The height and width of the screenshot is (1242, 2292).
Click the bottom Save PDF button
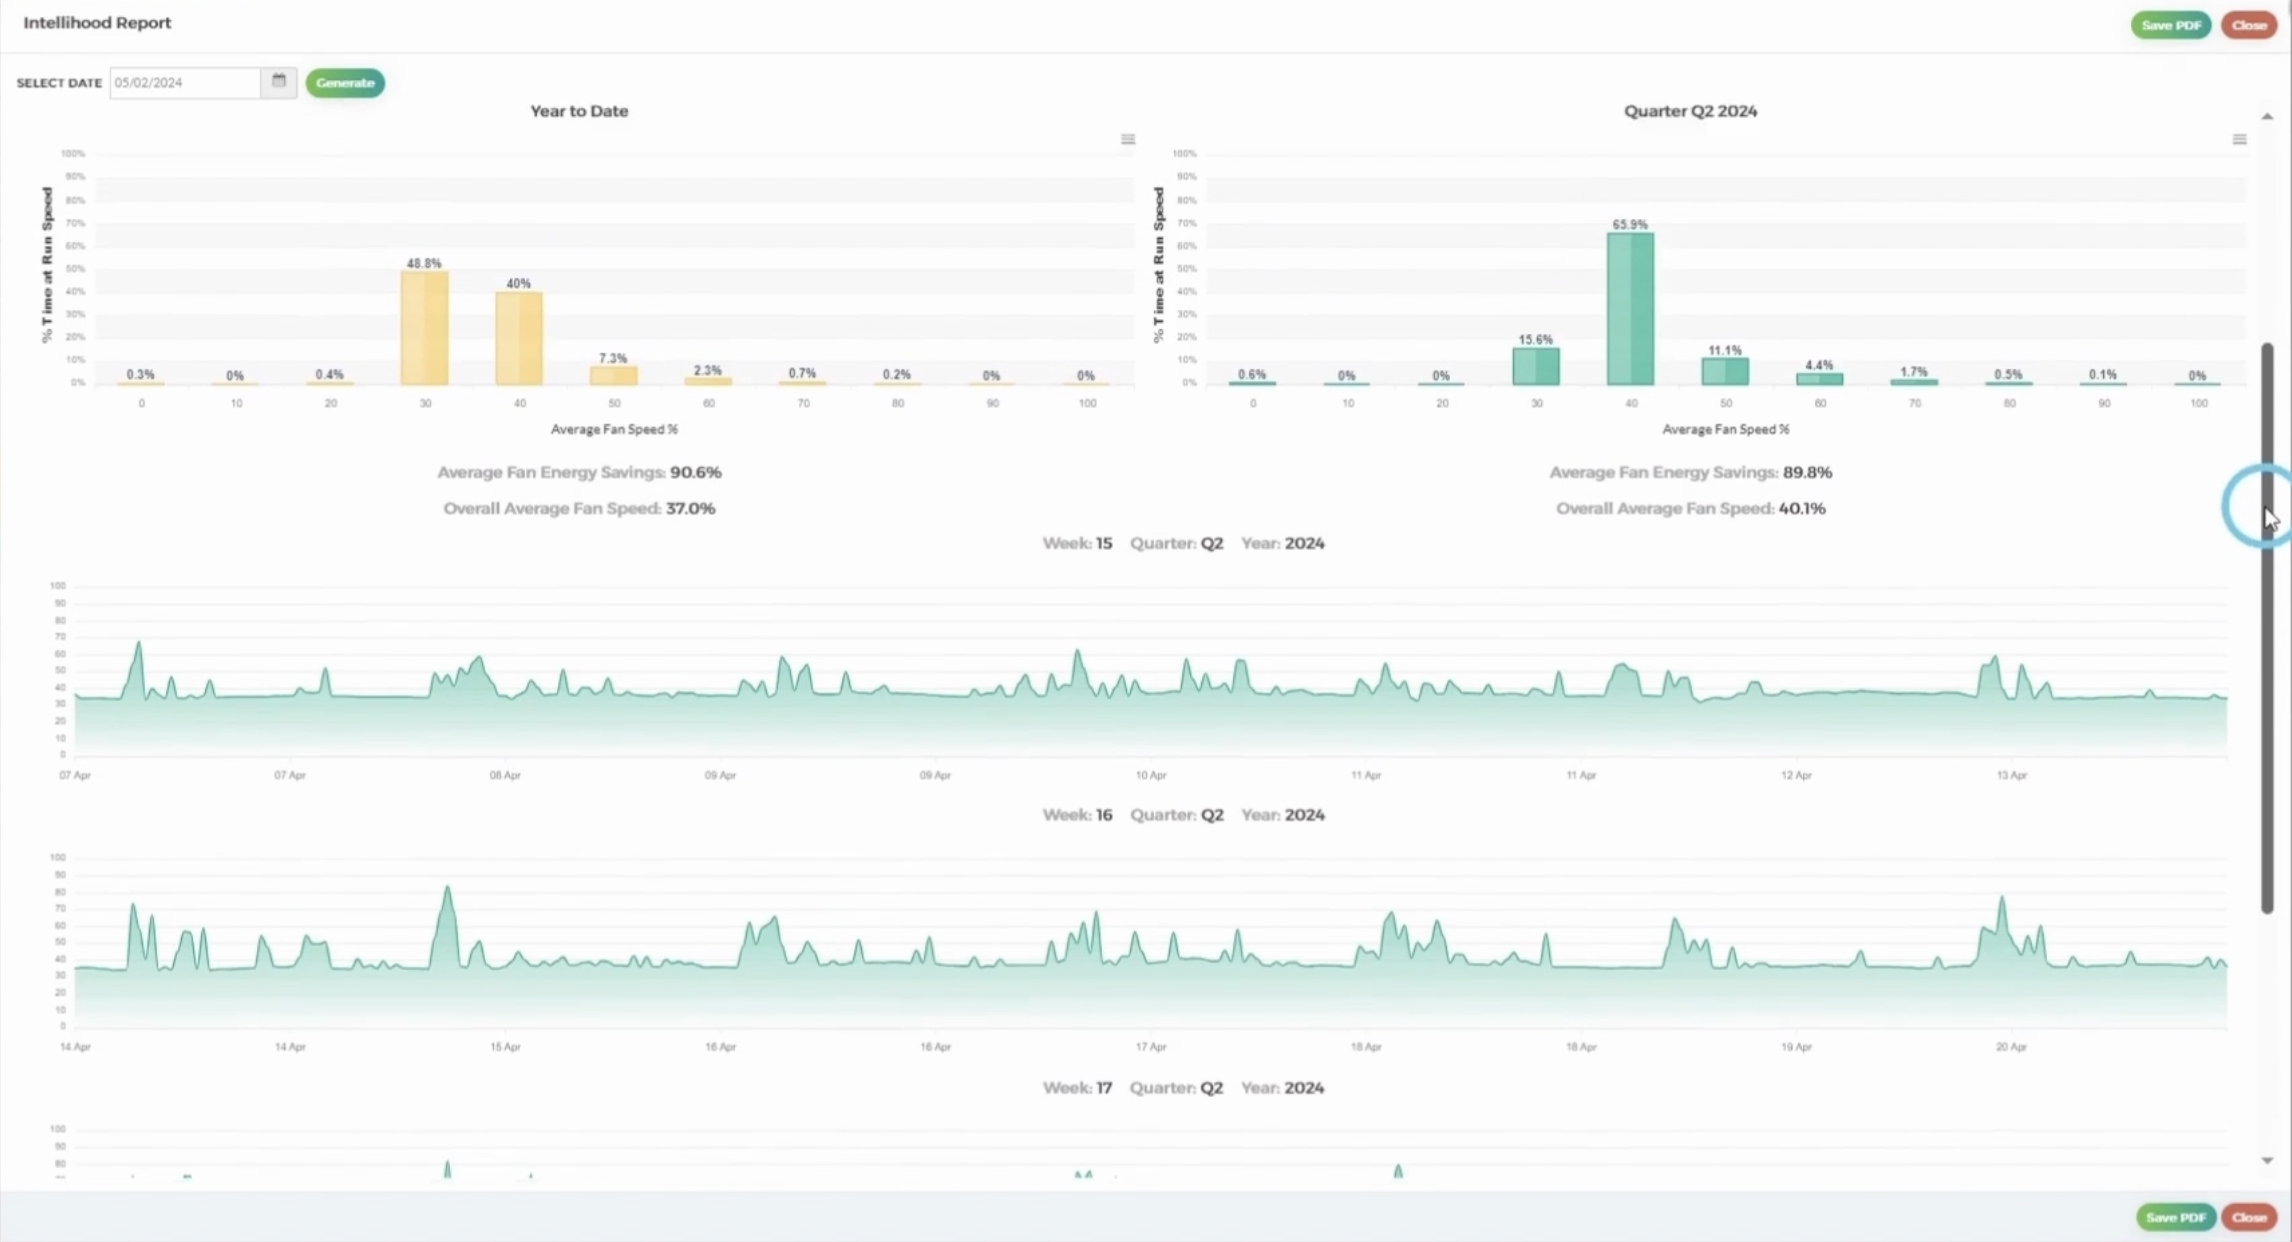(x=2175, y=1217)
